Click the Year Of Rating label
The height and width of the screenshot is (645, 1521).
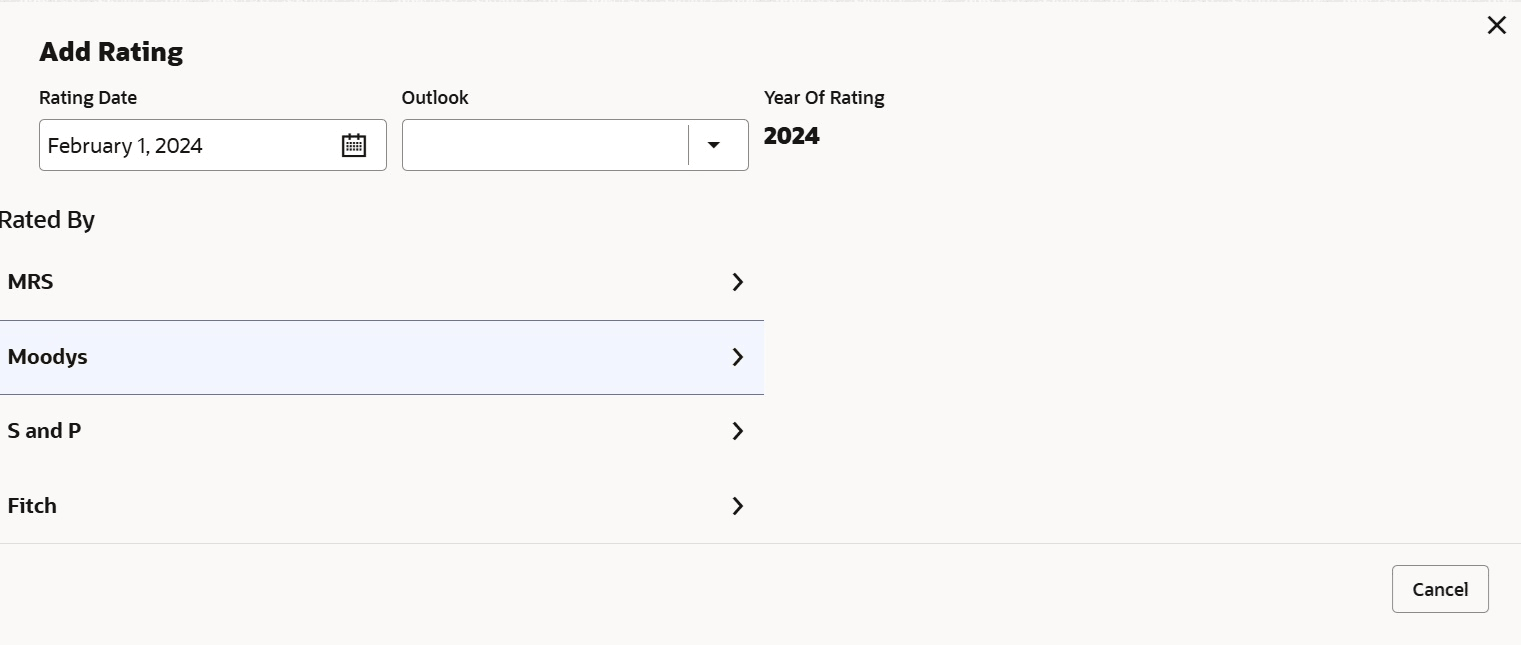(x=824, y=98)
